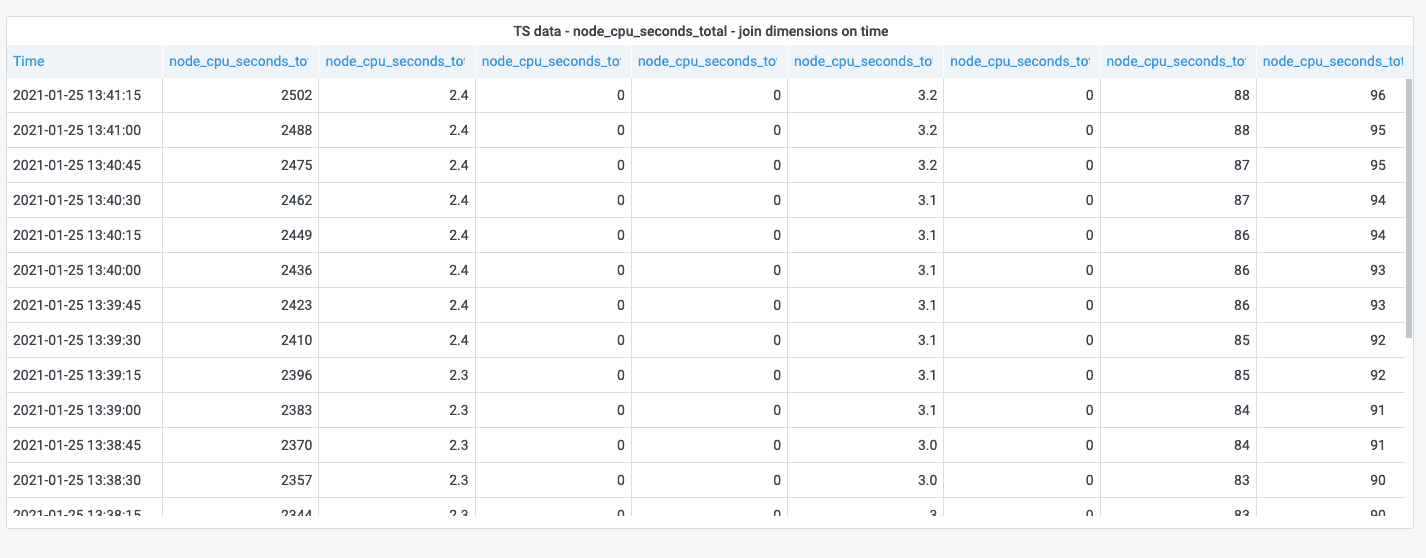Select the 2021-01-25 13:40:30 time cell
Viewport: 1426px width, 558px height.
click(76, 200)
